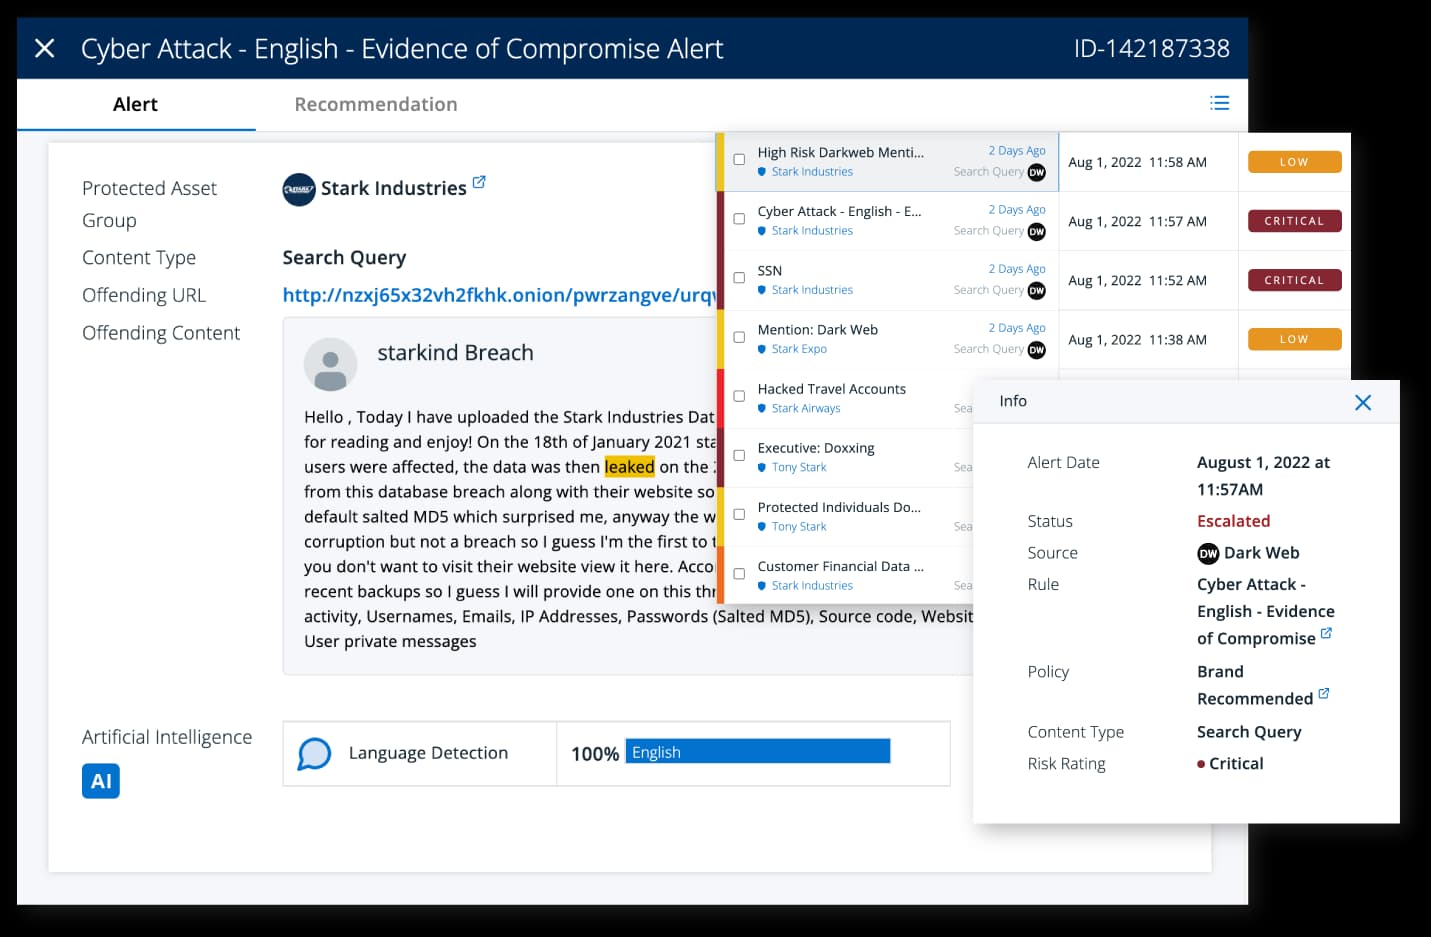
Task: Click the blue AI badge icon
Action: (x=101, y=781)
